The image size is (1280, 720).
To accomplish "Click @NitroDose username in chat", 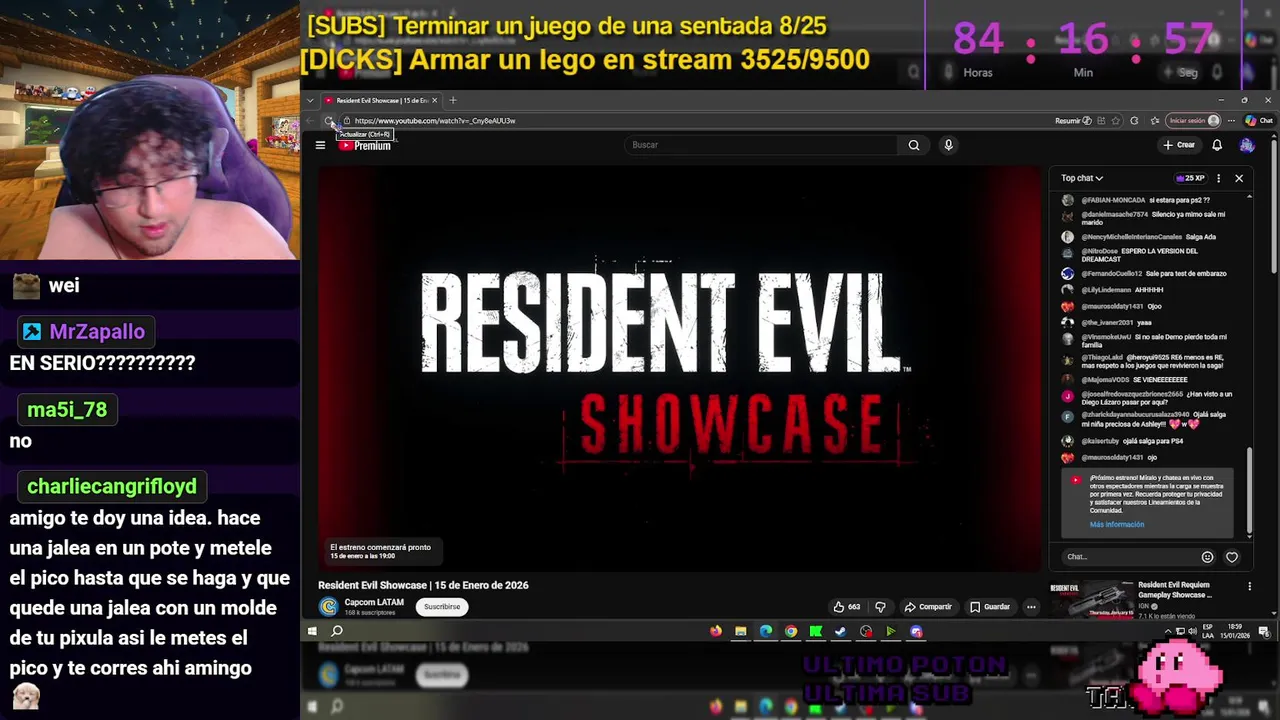I will (x=1100, y=251).
